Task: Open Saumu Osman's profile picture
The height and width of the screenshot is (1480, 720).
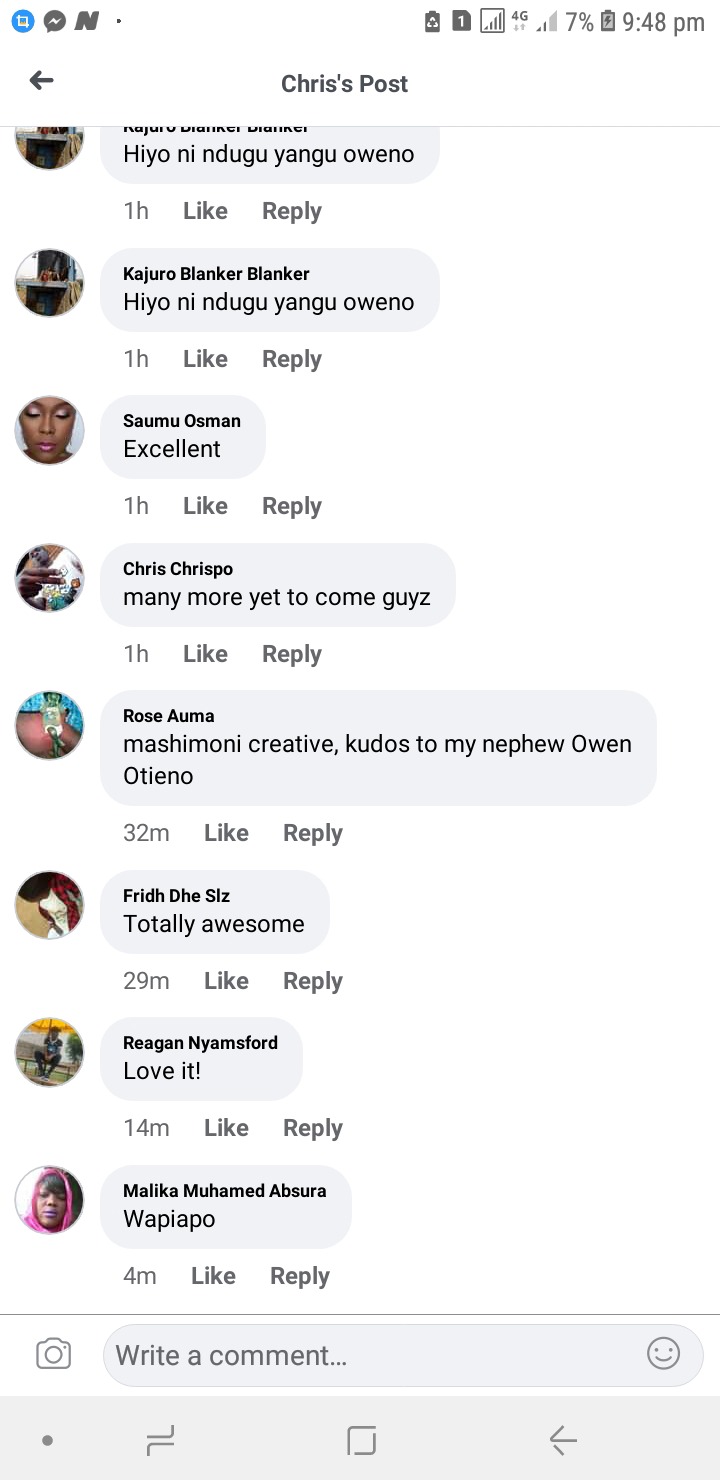Action: point(49,430)
